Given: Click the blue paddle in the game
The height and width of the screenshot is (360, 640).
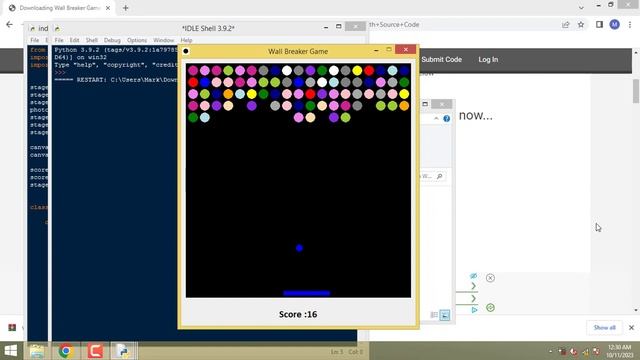Looking at the screenshot, I should [307, 293].
